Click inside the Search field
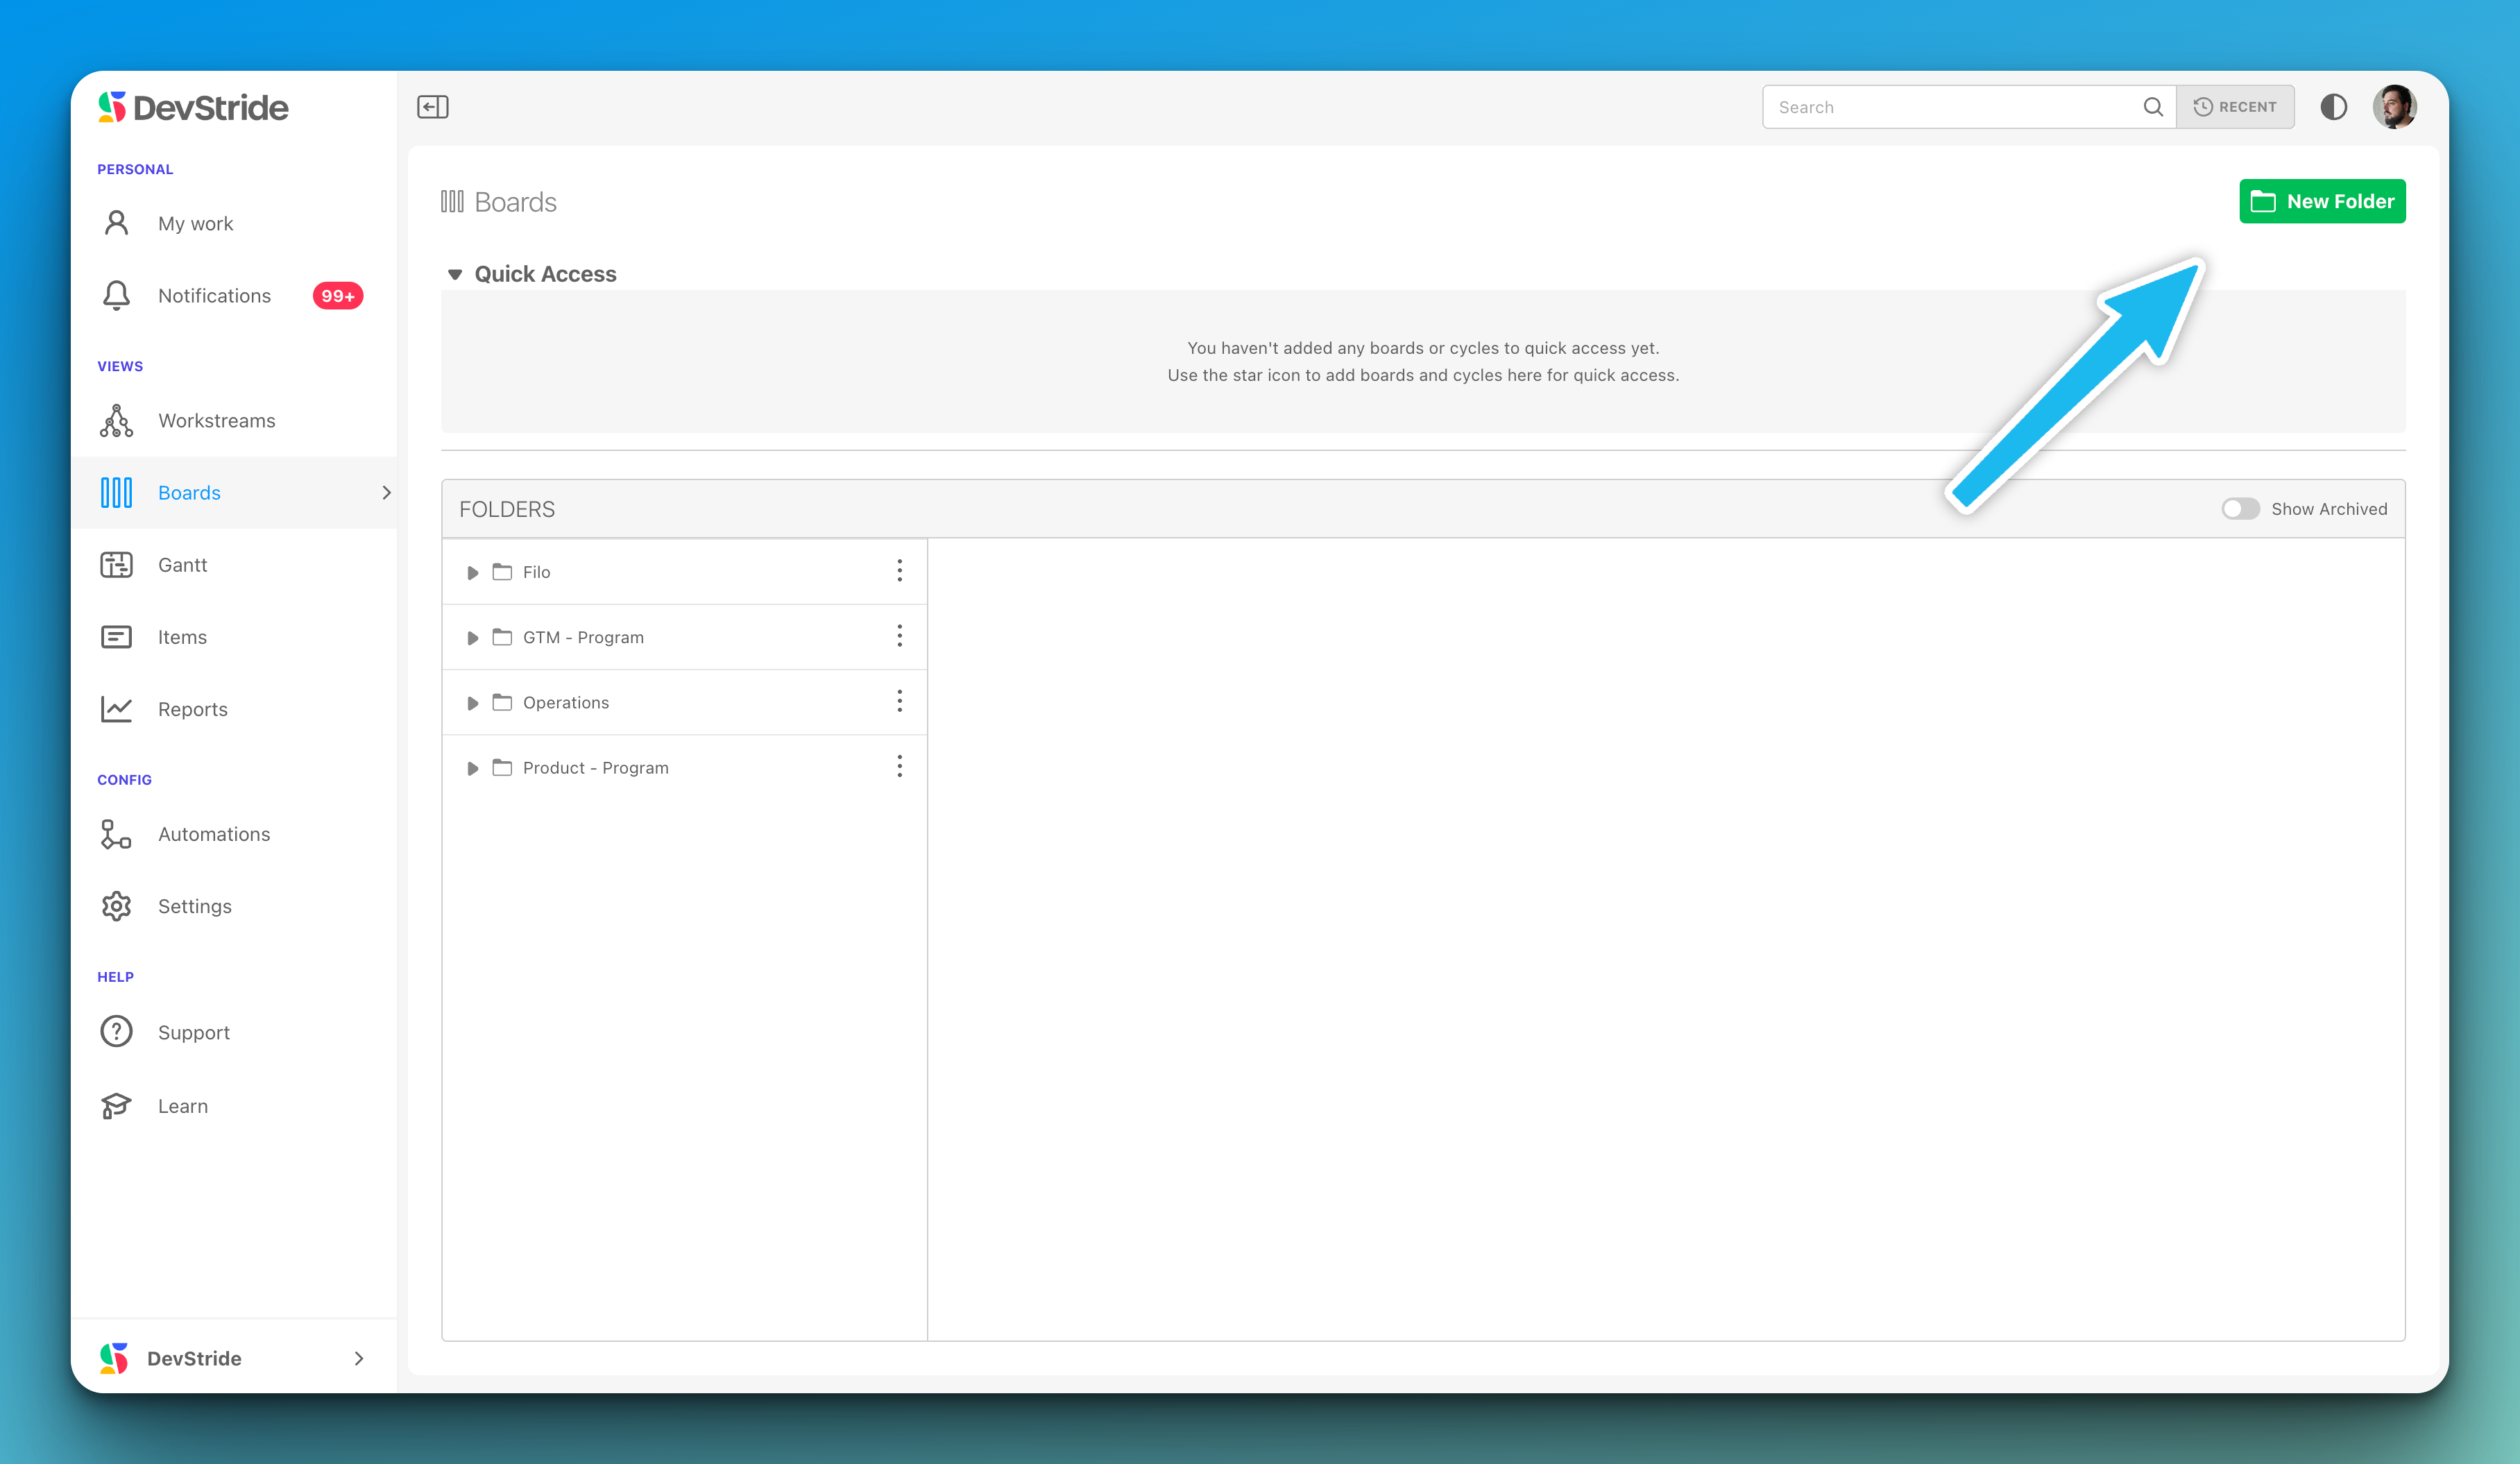Screen dimensions: 2520x1464 click(x=1950, y=107)
